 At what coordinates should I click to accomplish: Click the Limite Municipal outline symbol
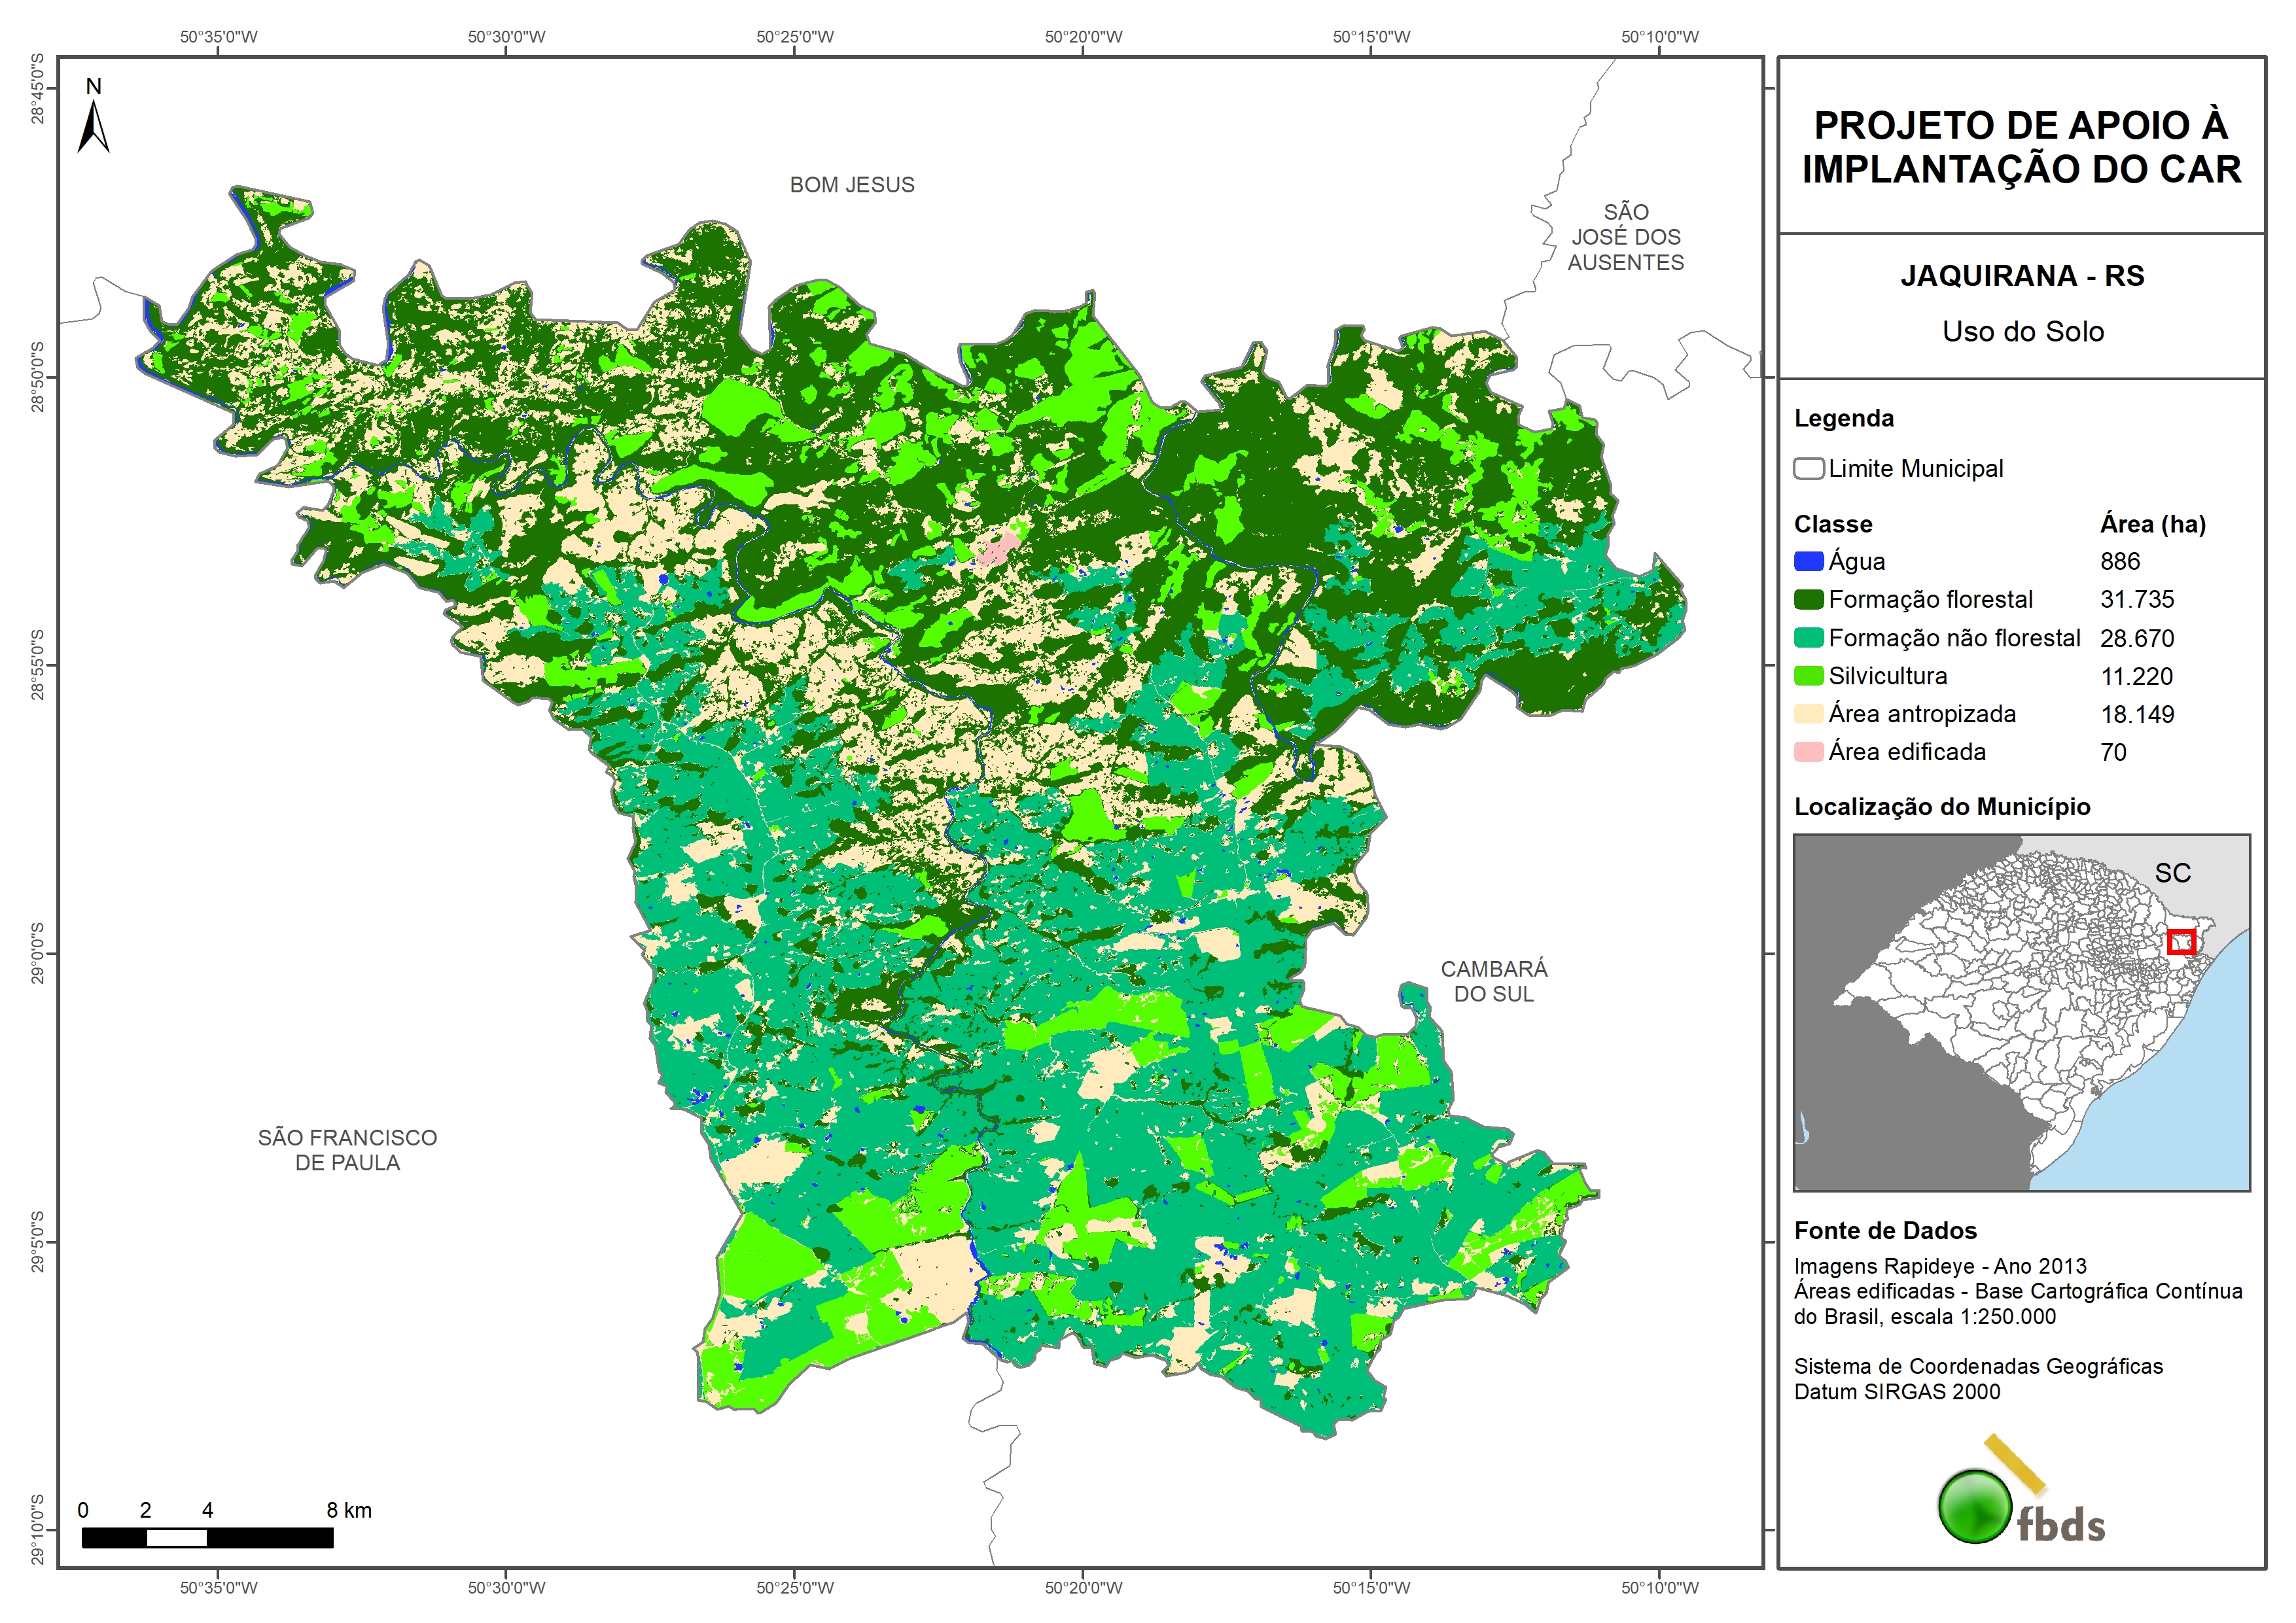click(x=1808, y=469)
